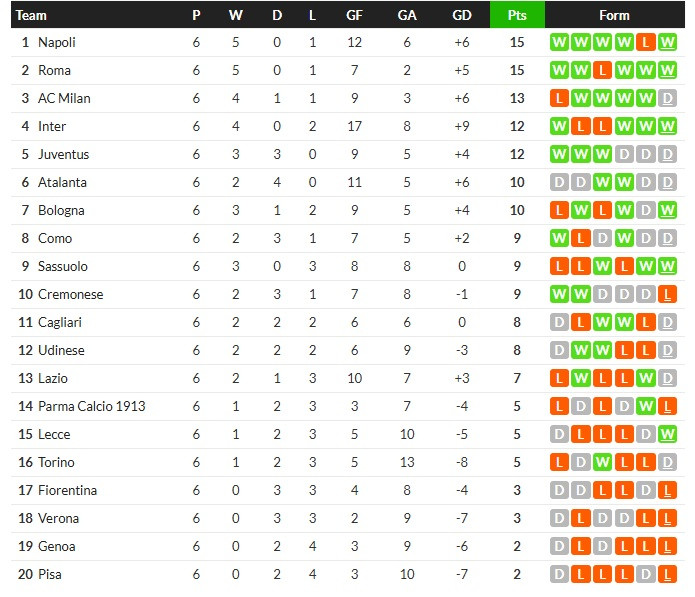
Task: Open the Napoli team link
Action: 57,43
